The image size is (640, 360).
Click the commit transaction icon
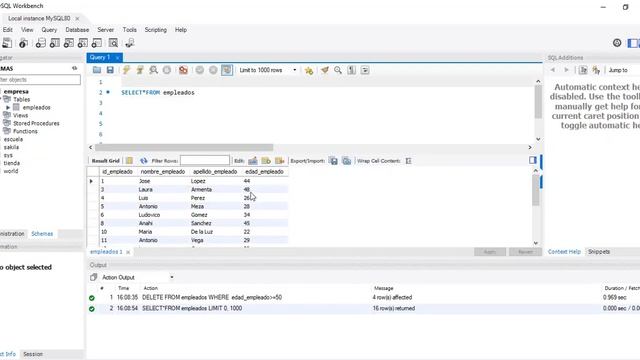pyautogui.click(x=200, y=70)
